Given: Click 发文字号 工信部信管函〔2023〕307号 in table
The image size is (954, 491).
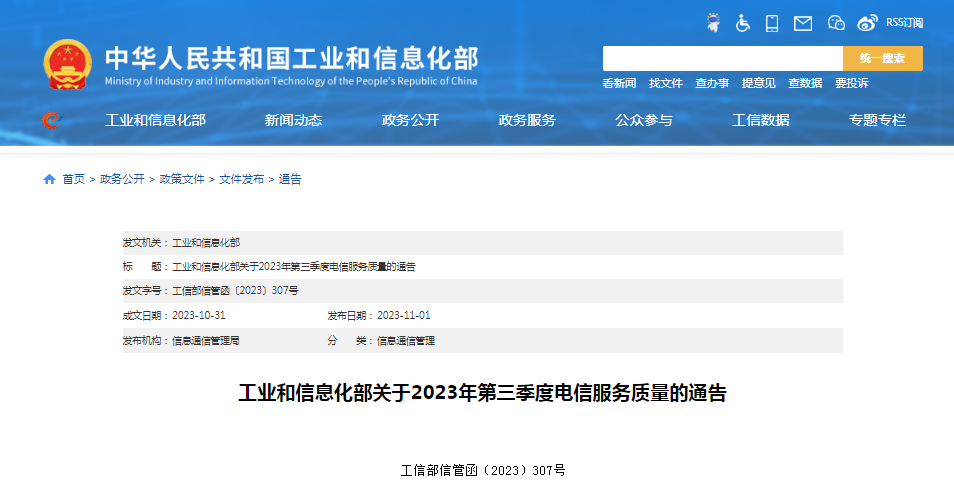Looking at the screenshot, I should click(x=235, y=291).
